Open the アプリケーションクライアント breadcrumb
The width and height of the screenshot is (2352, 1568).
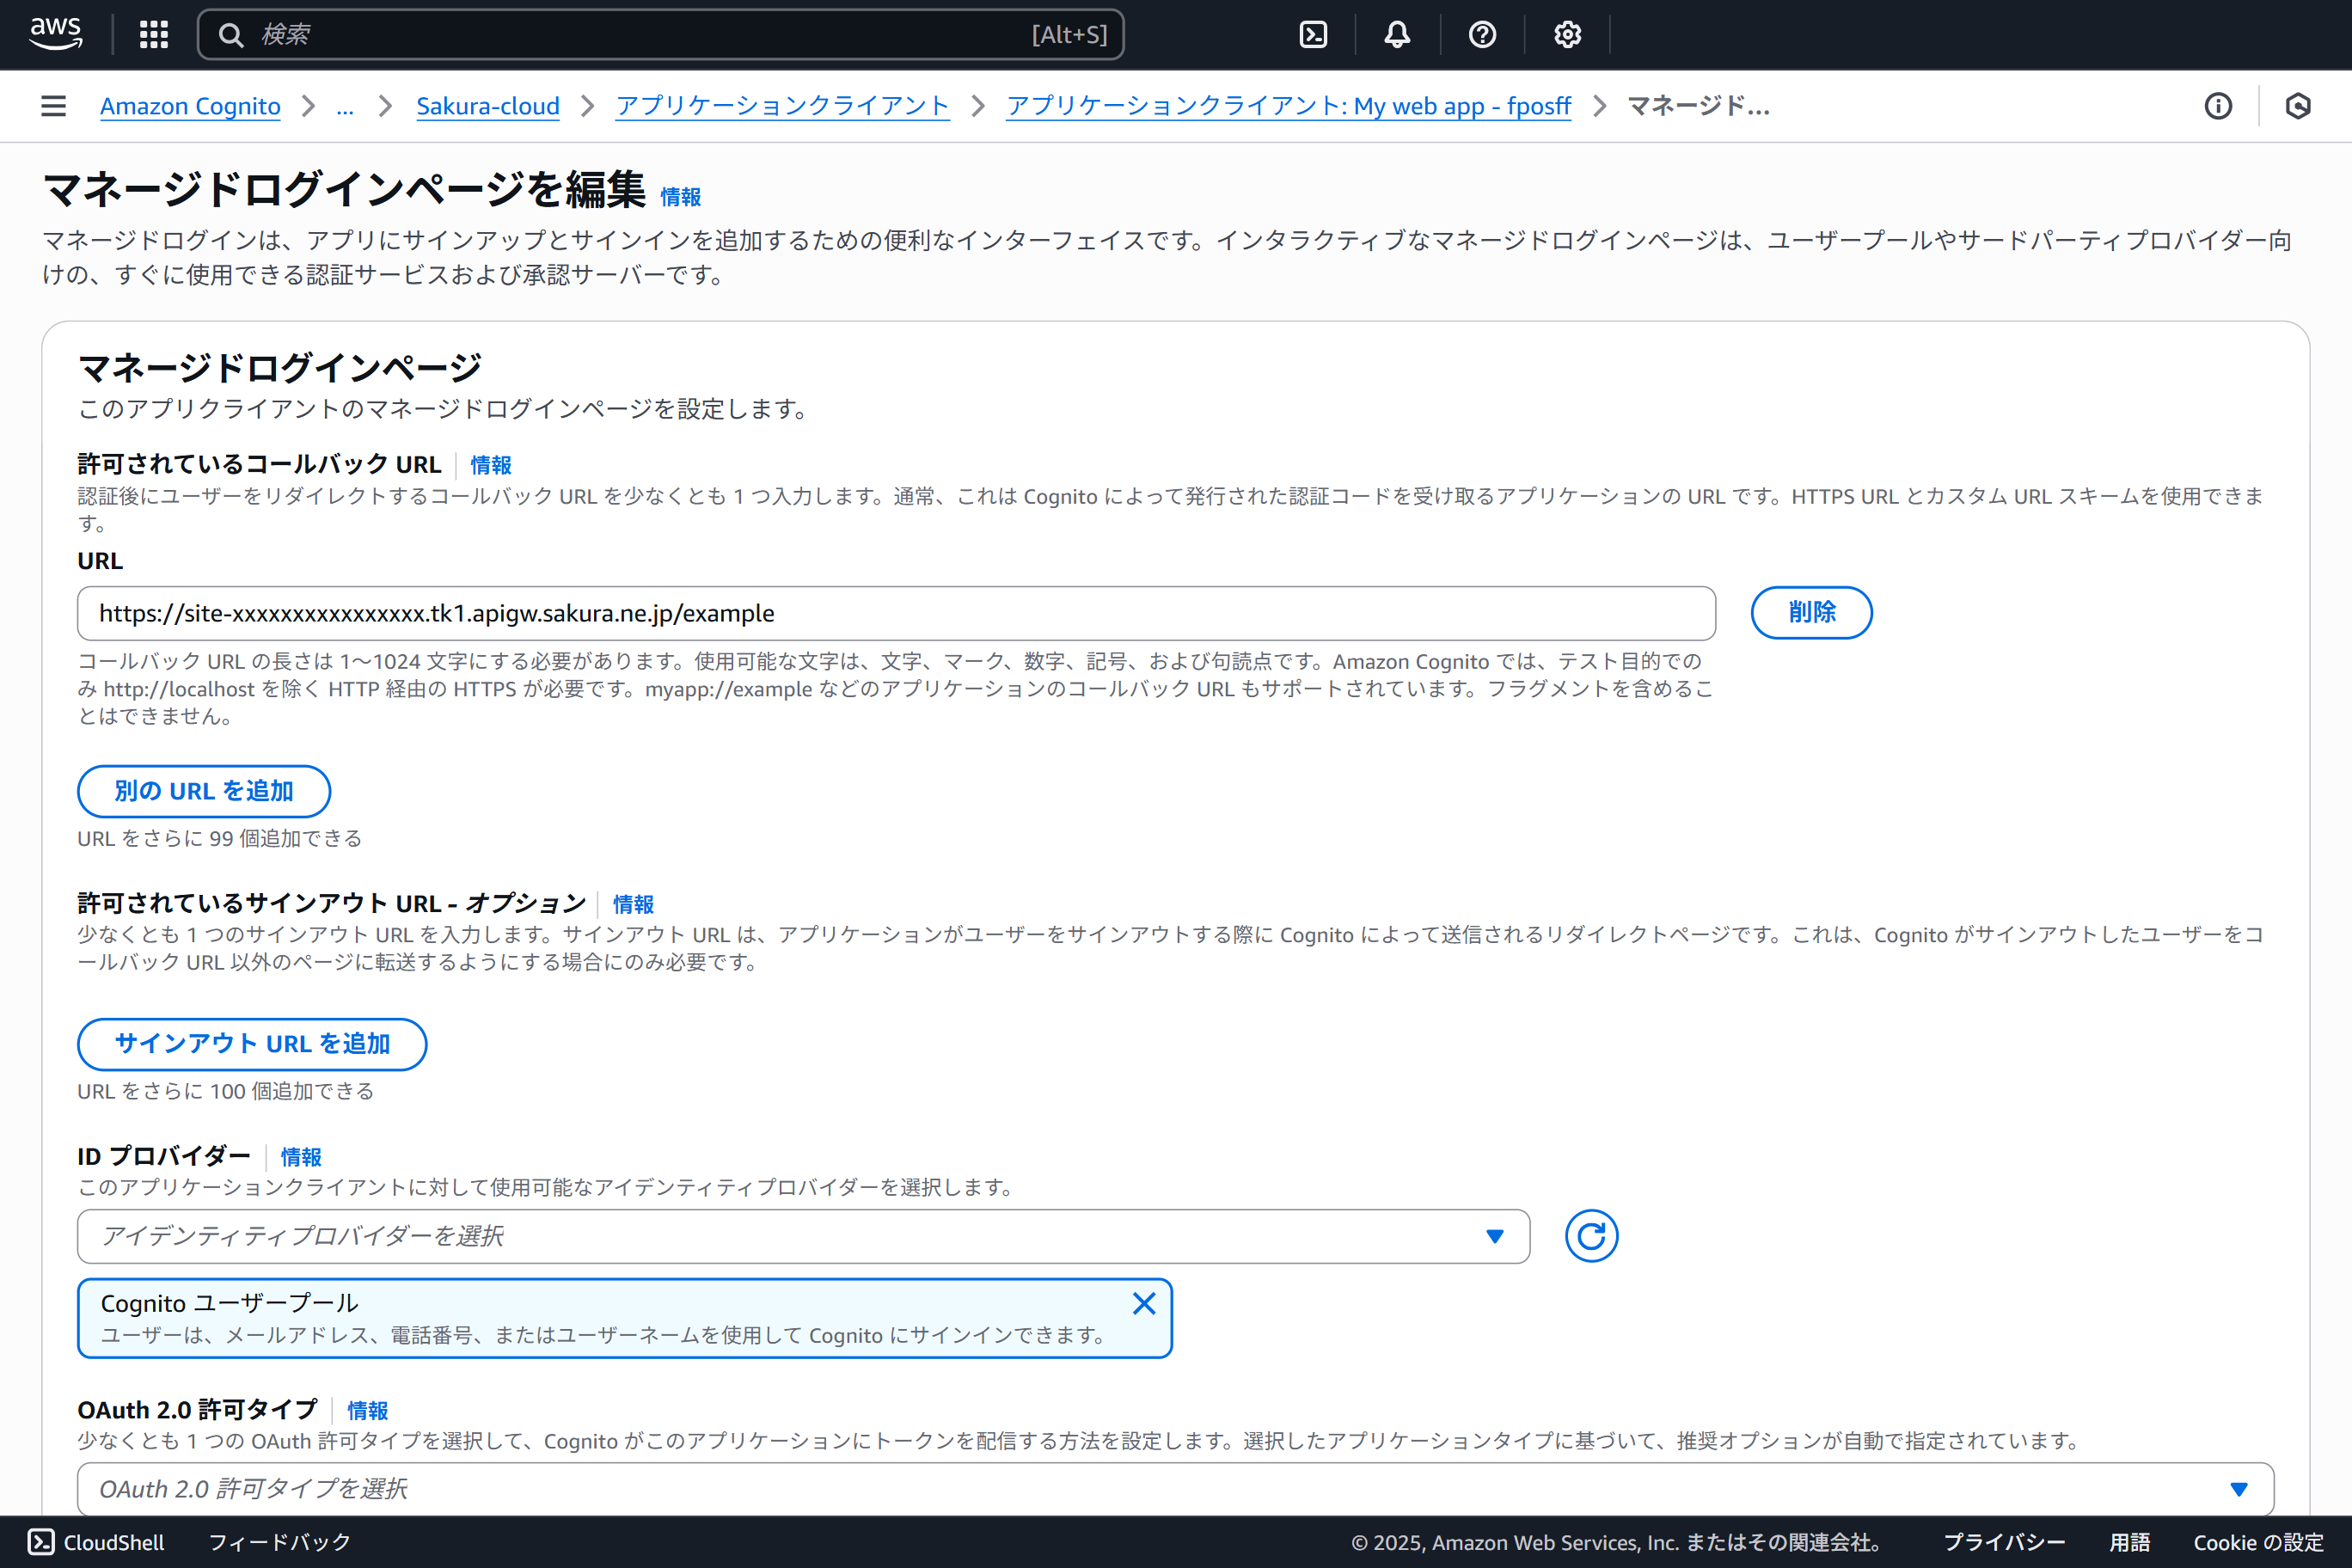pyautogui.click(x=782, y=106)
